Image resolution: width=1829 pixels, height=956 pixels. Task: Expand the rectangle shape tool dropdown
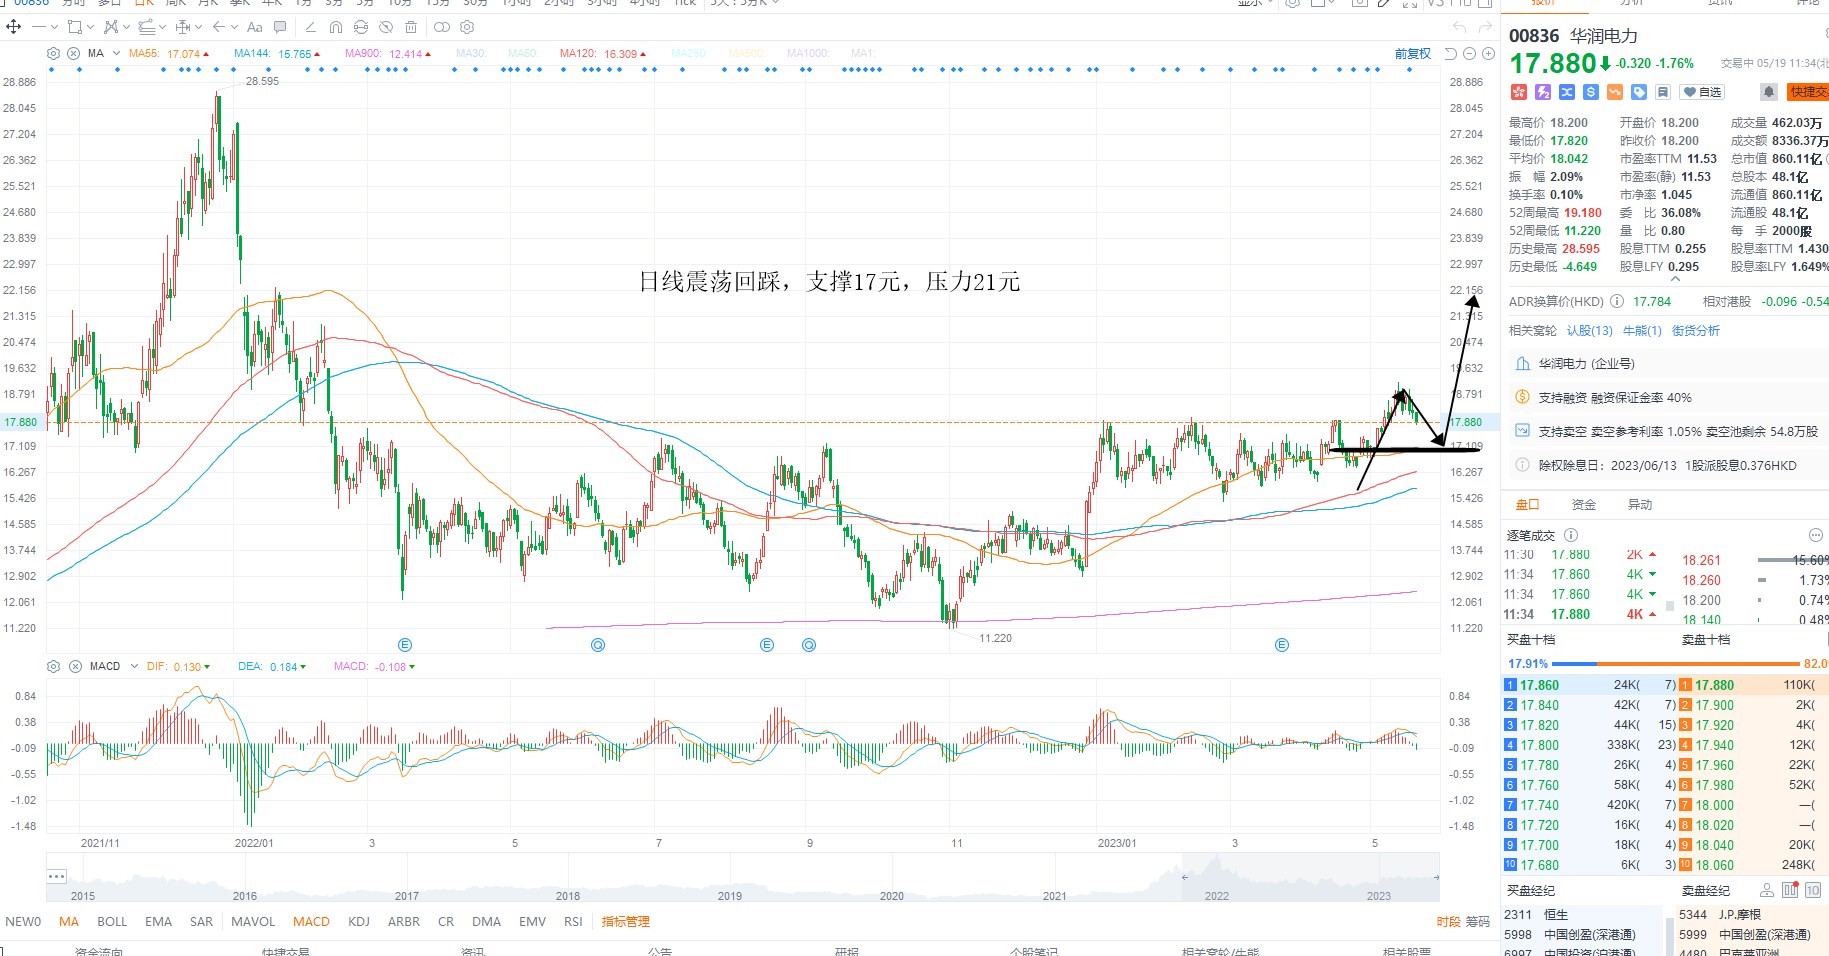click(90, 27)
